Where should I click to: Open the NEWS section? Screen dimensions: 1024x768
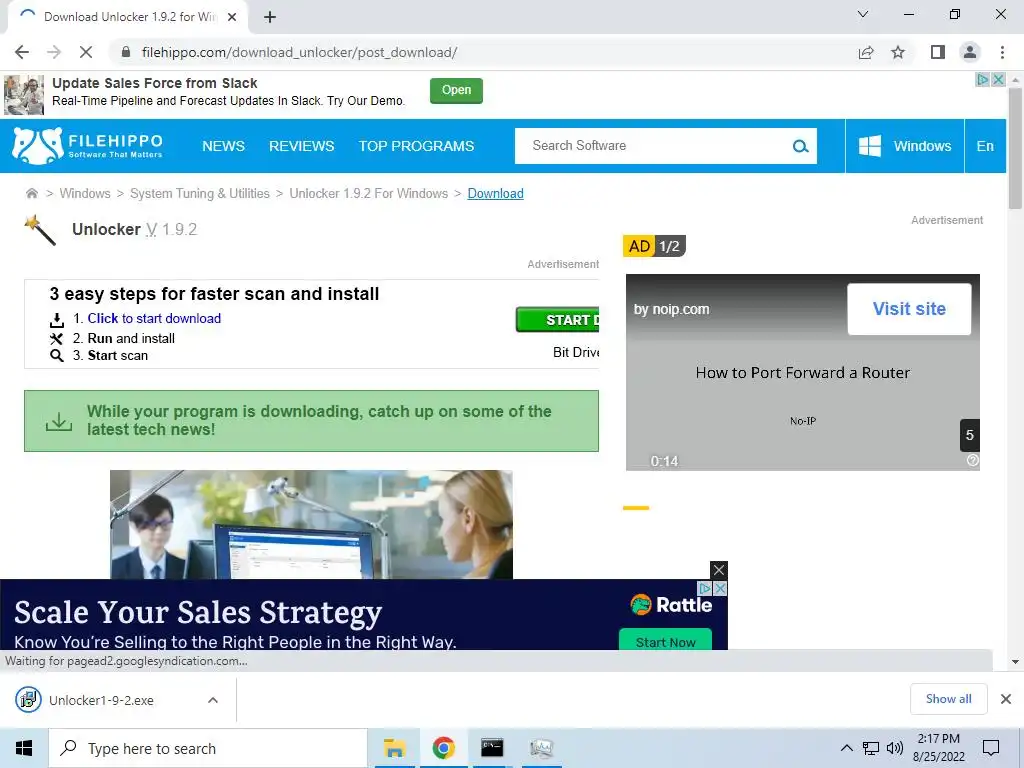pyautogui.click(x=223, y=146)
